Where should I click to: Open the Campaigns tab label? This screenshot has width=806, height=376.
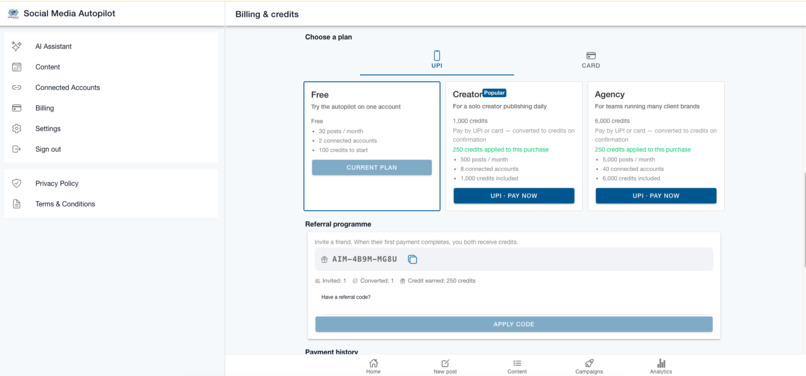pos(589,371)
